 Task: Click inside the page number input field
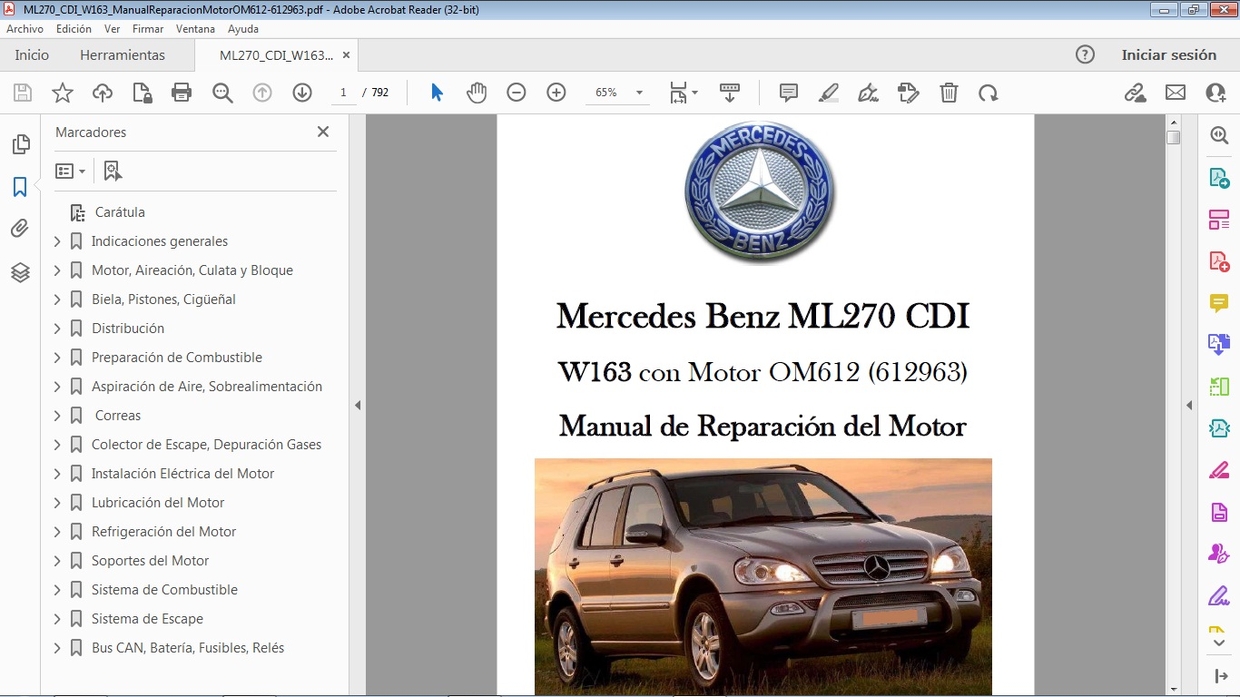point(343,92)
